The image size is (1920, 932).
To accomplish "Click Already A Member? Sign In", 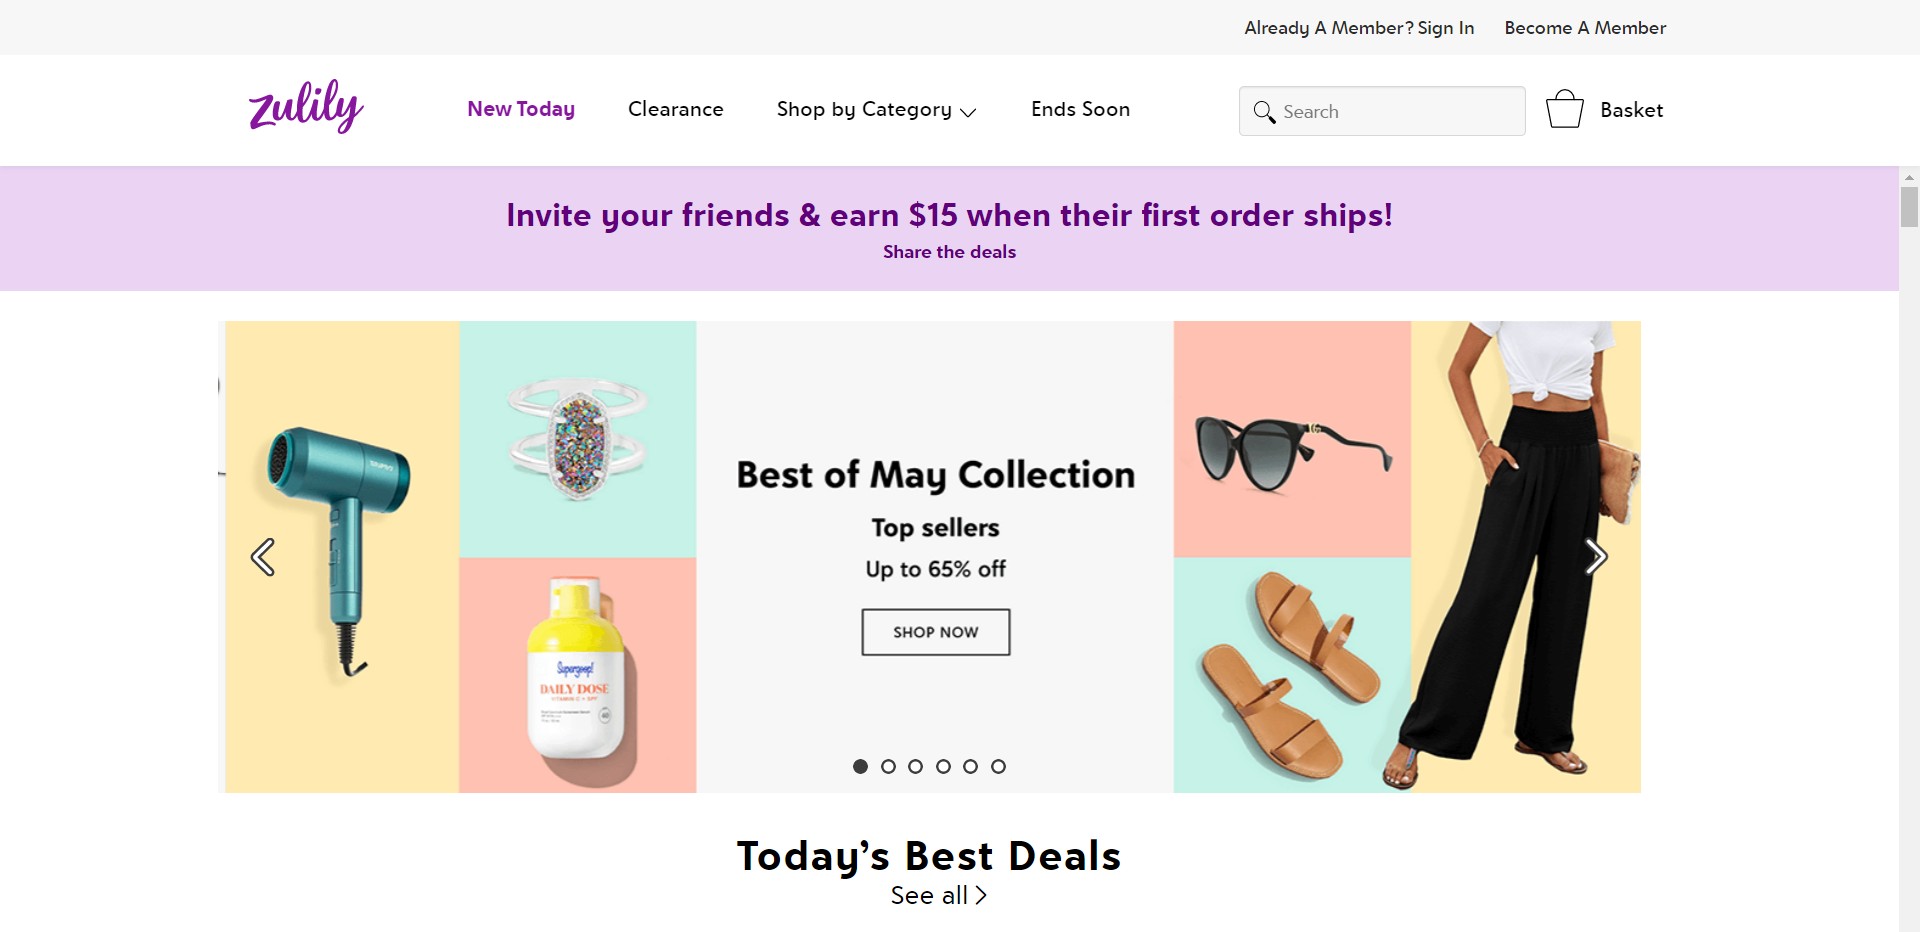I will click(1359, 28).
